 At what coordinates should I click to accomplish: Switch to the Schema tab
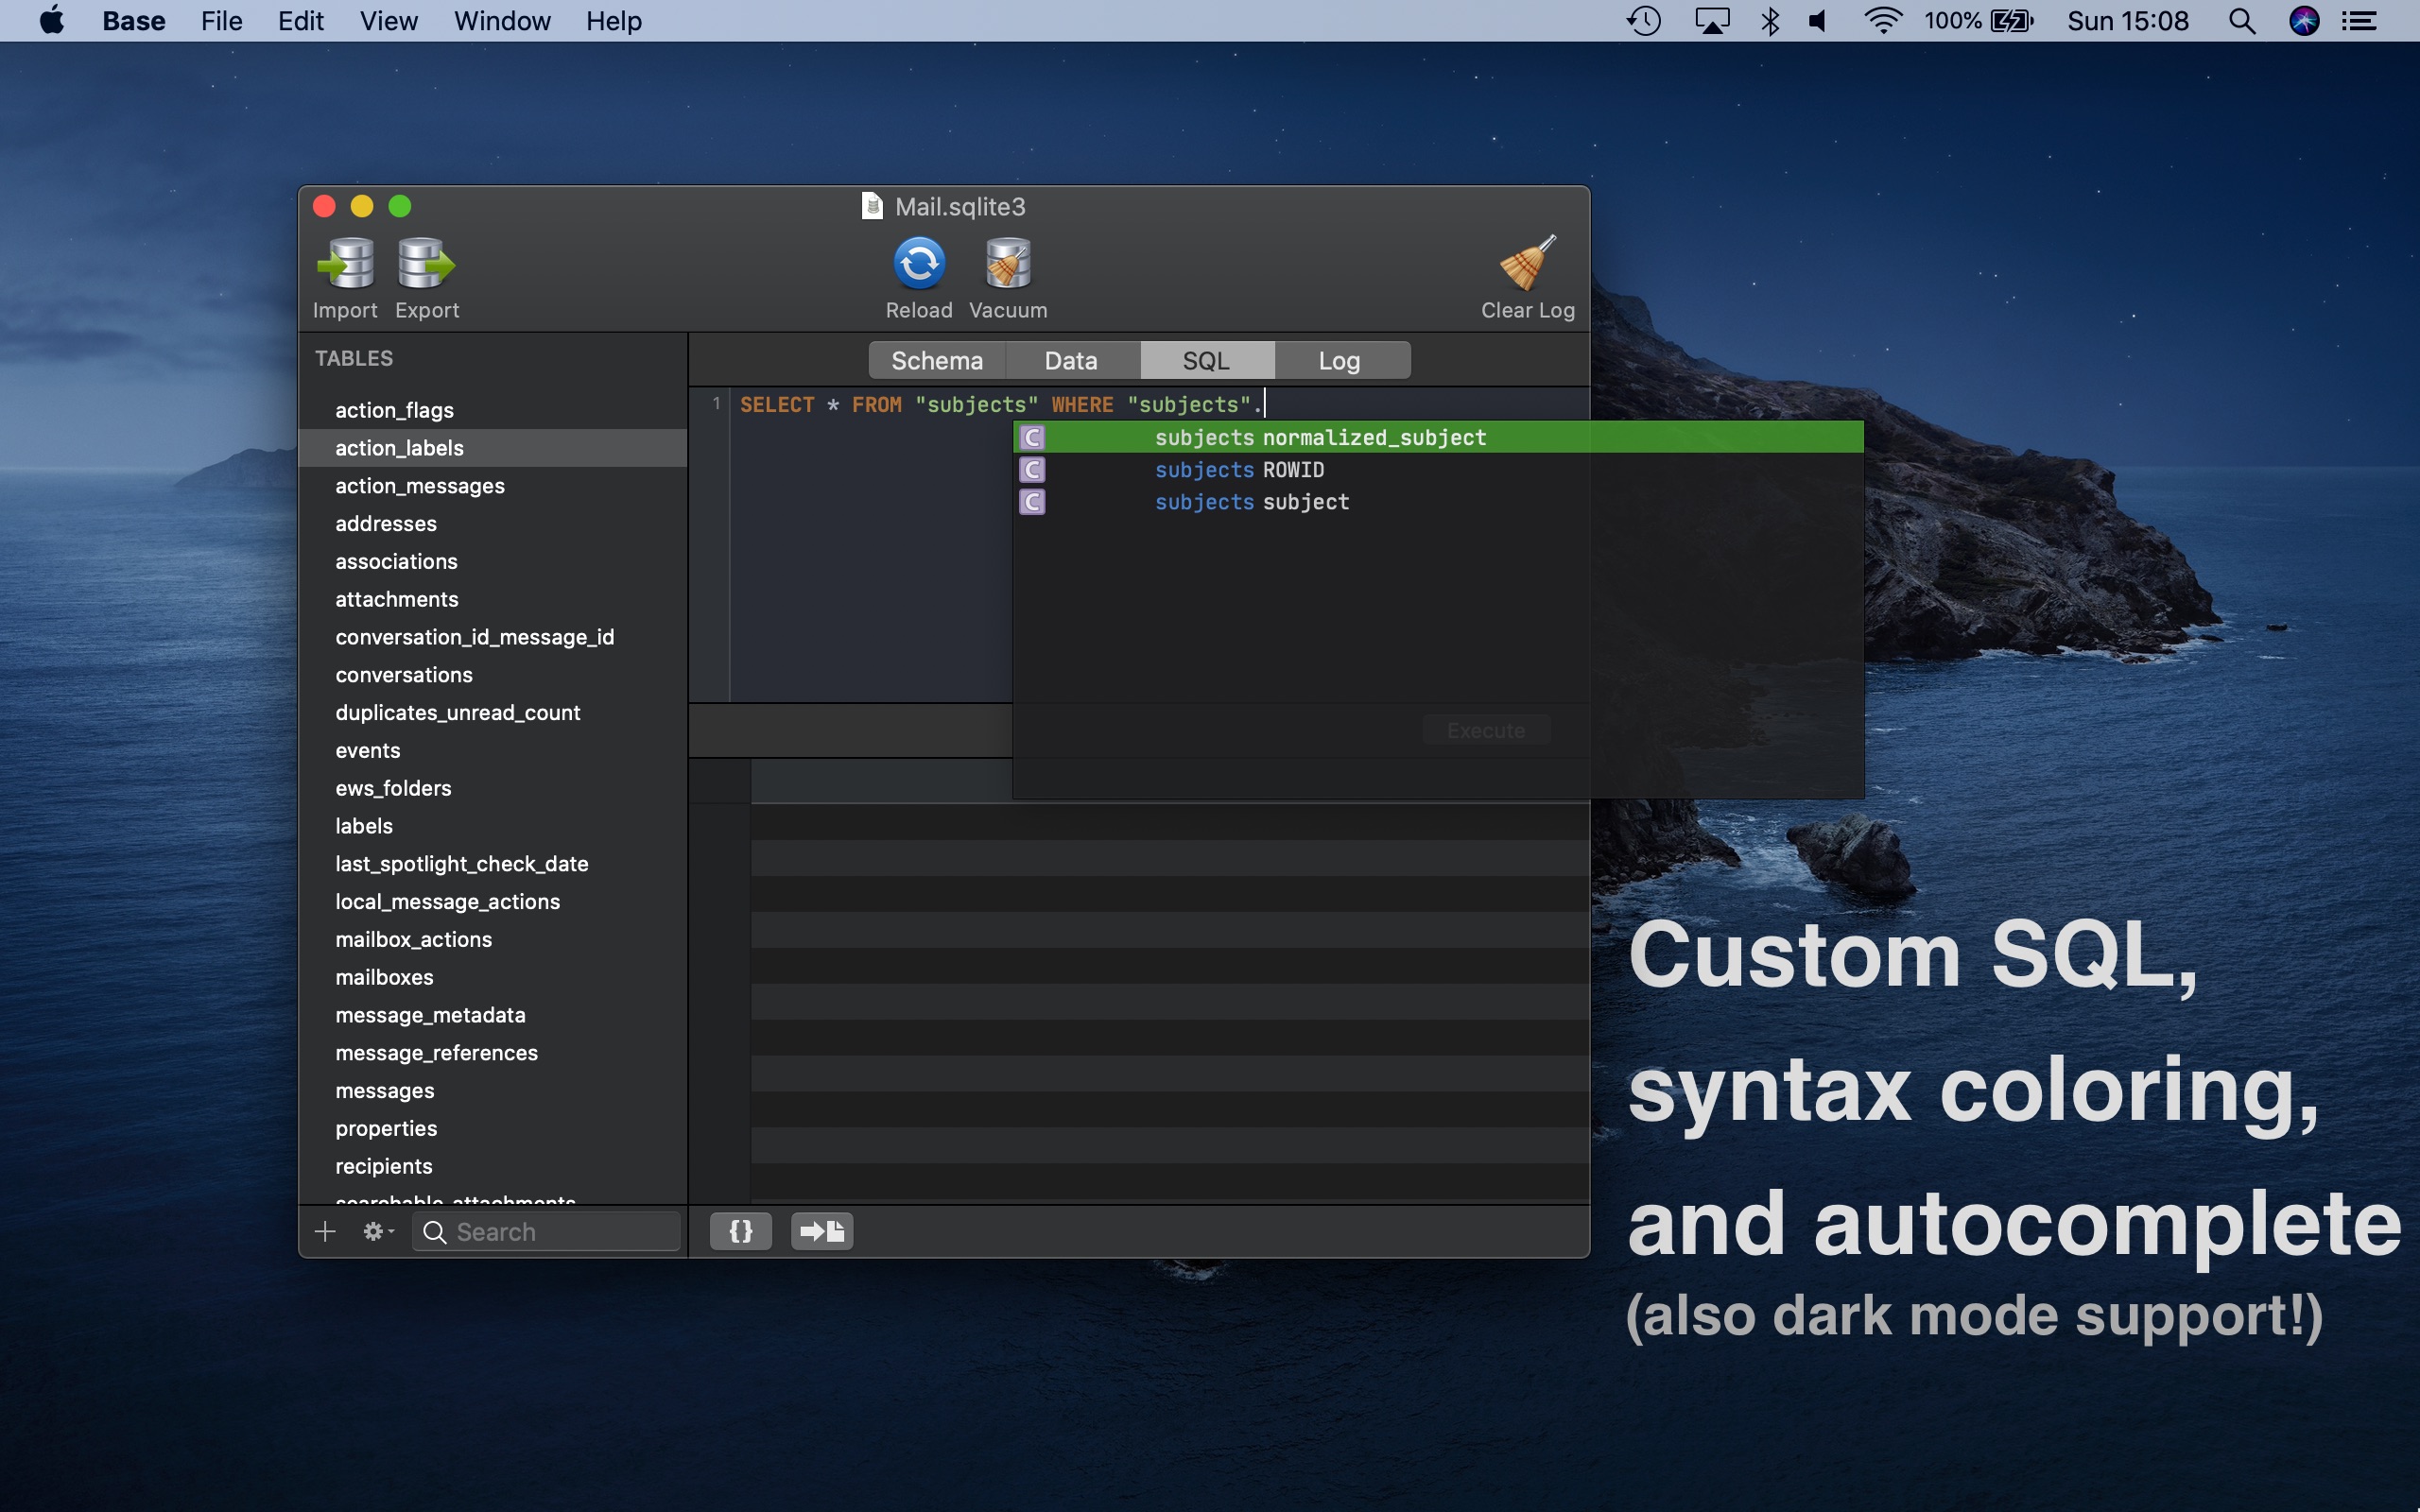[x=937, y=360]
